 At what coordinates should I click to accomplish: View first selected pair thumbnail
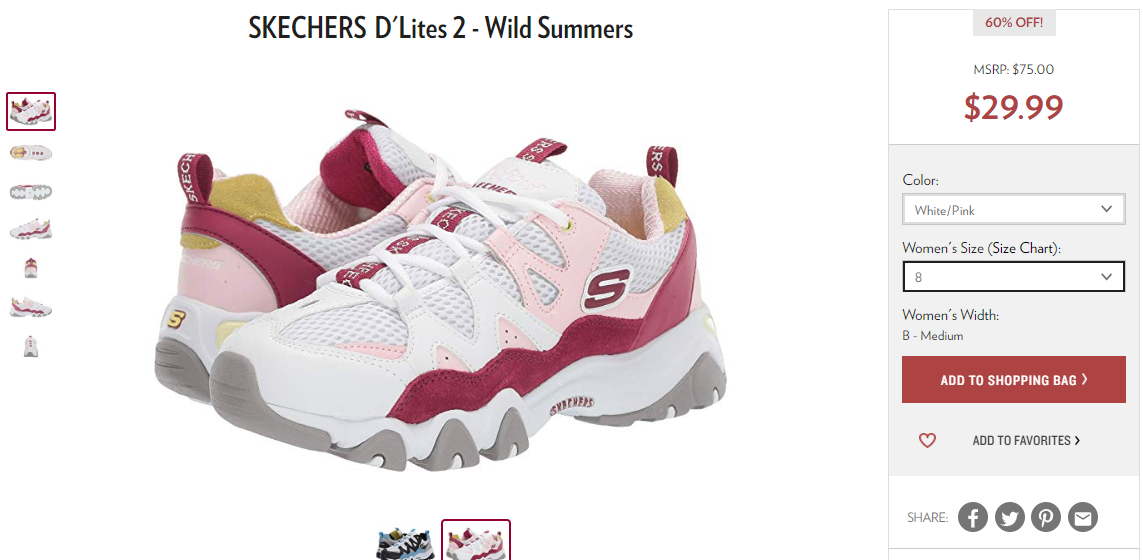(x=31, y=112)
